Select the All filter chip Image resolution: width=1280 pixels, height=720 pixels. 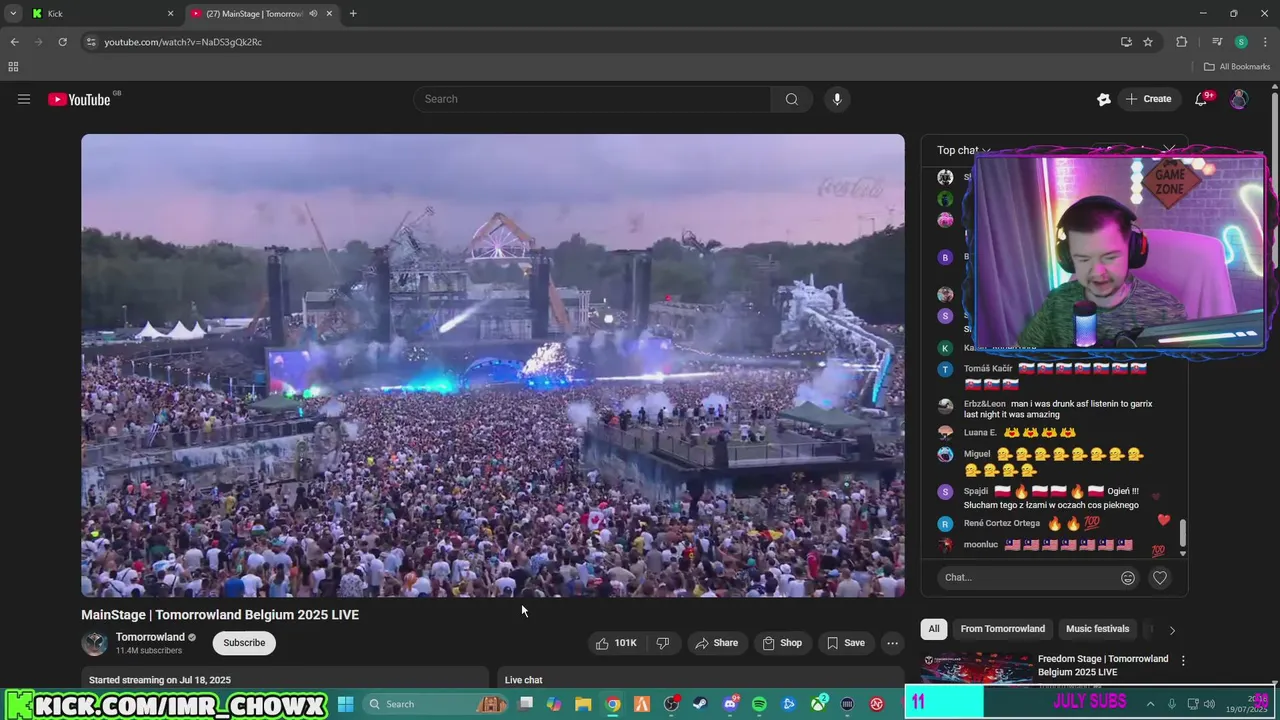pyautogui.click(x=934, y=629)
